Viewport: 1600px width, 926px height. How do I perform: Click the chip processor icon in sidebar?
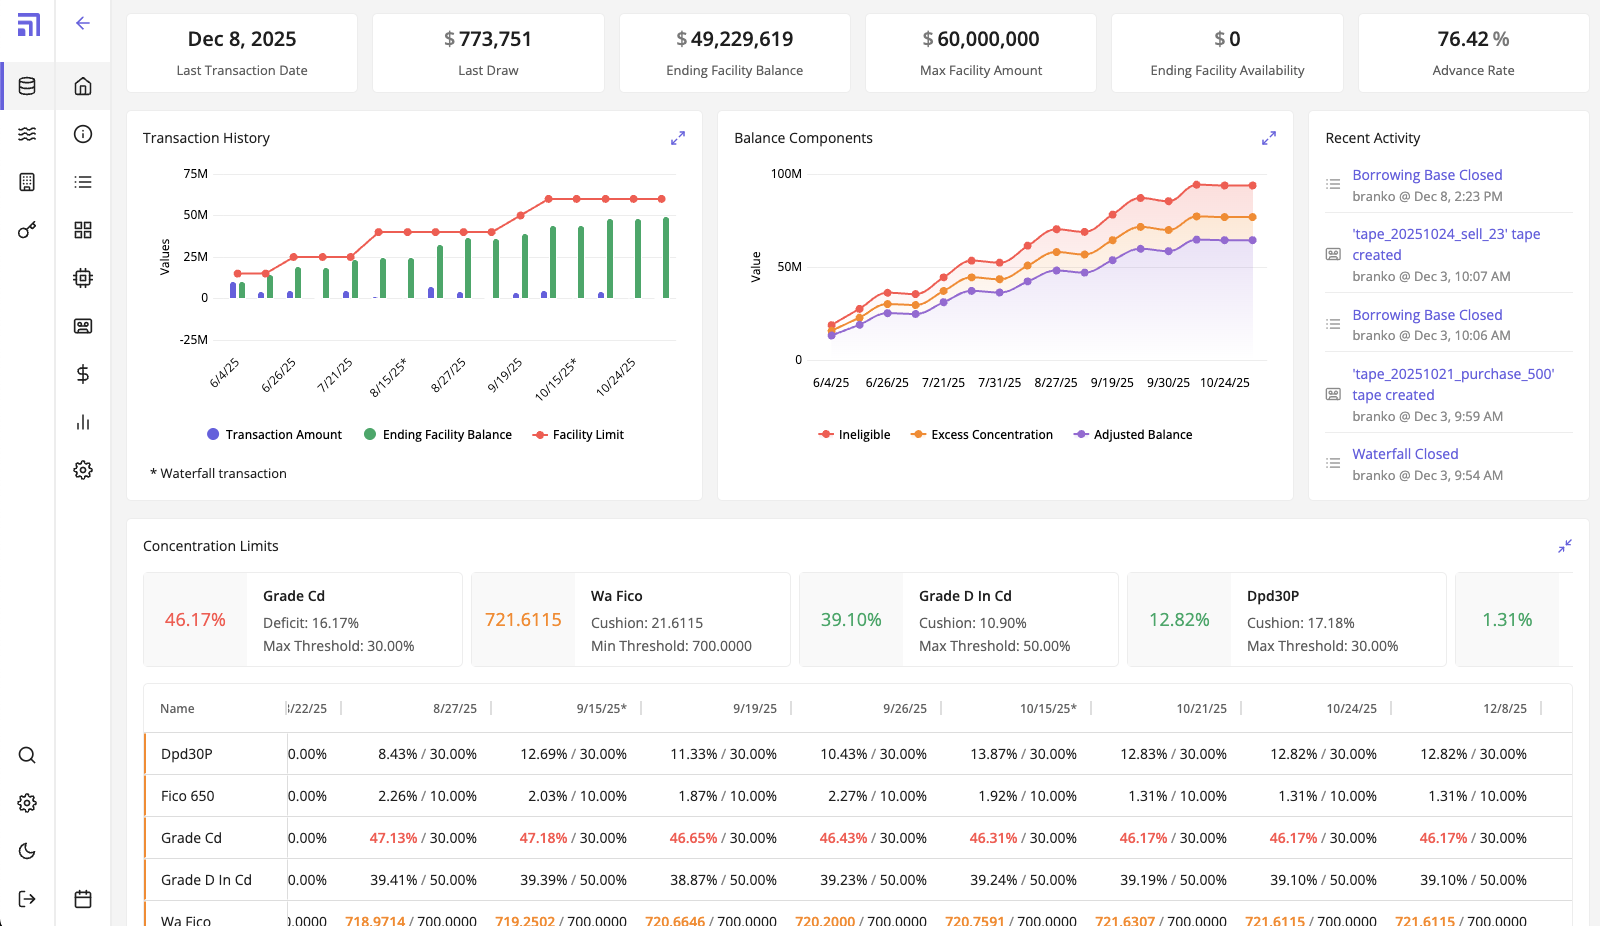click(83, 278)
